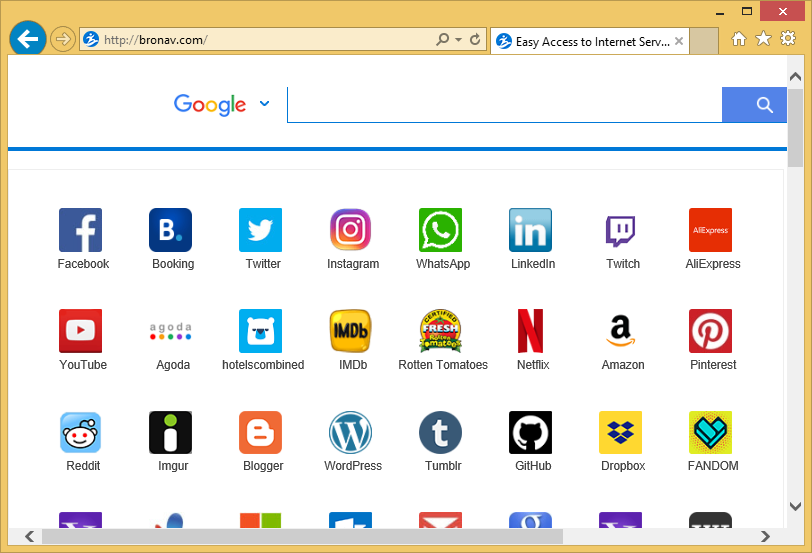The height and width of the screenshot is (553, 812).
Task: Click the blue search magnifier button
Action: 765,105
